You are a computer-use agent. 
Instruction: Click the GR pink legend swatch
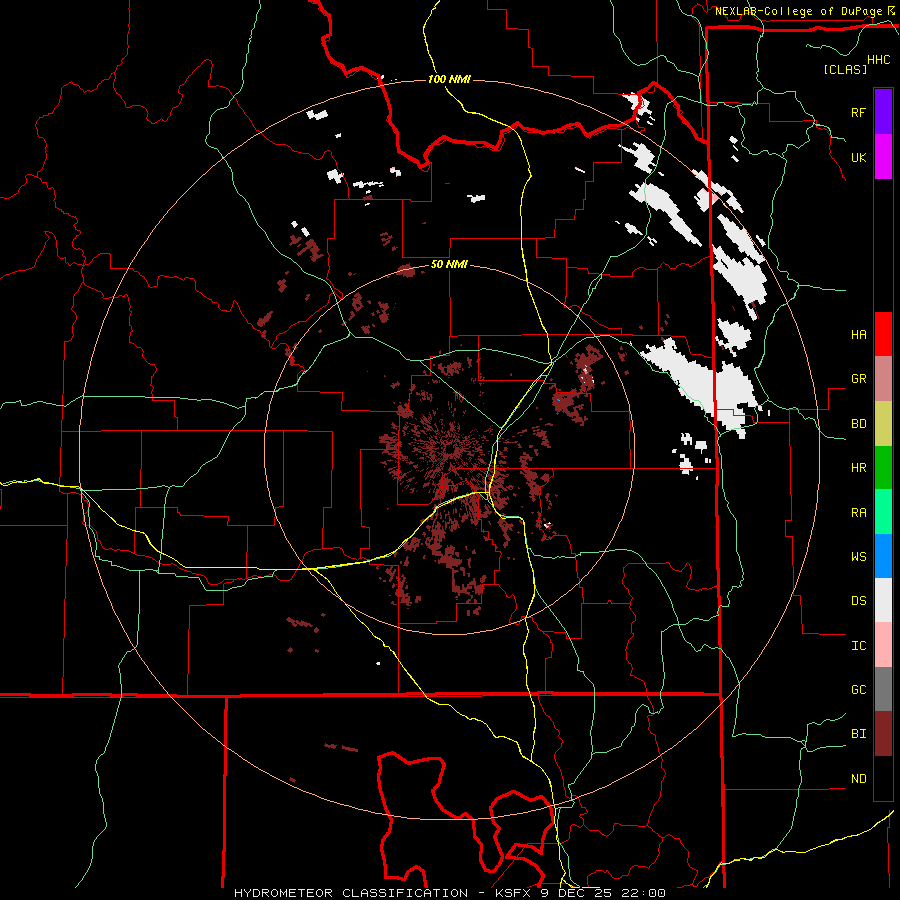[x=883, y=379]
